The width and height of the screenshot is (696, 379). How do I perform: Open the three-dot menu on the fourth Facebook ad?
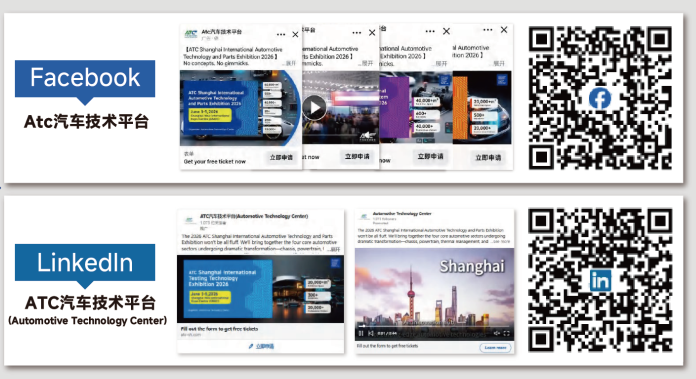click(488, 30)
